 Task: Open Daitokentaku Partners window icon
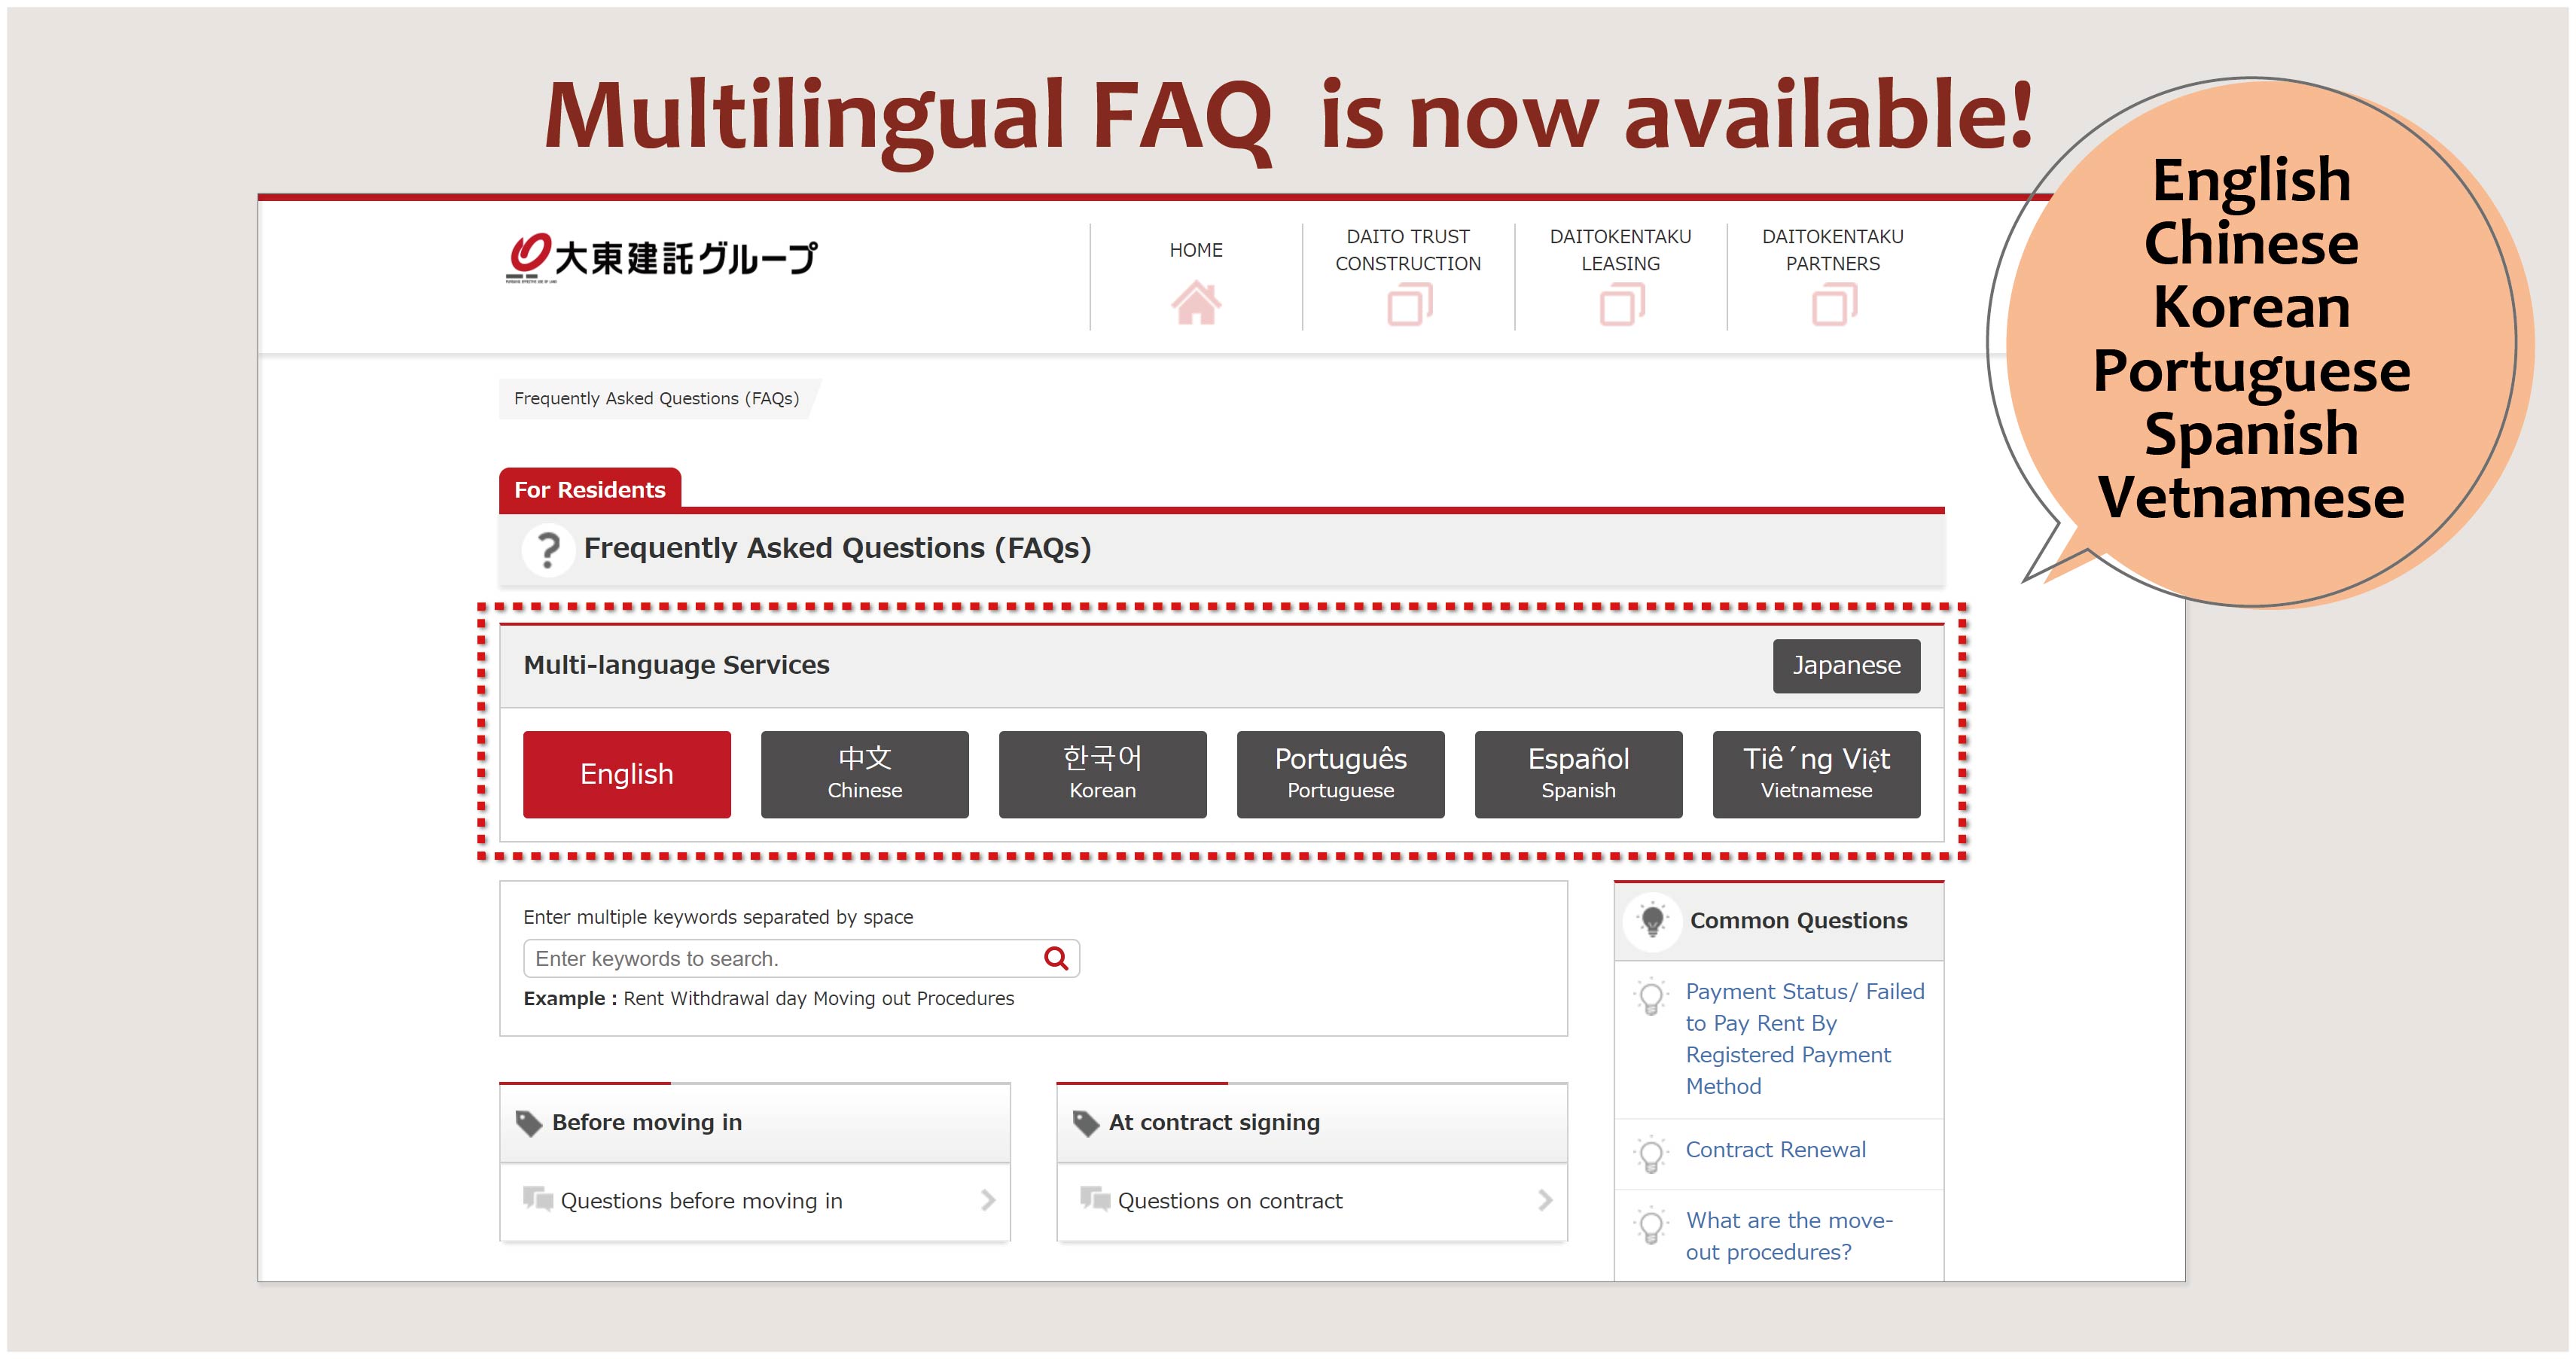(x=1833, y=304)
